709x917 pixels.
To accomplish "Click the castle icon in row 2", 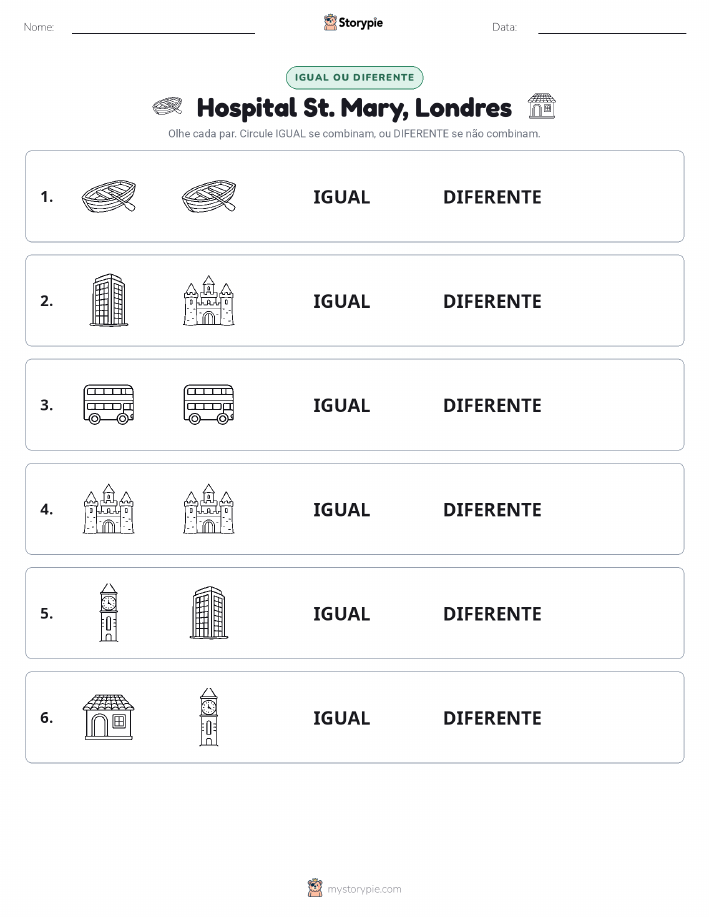I will (209, 301).
